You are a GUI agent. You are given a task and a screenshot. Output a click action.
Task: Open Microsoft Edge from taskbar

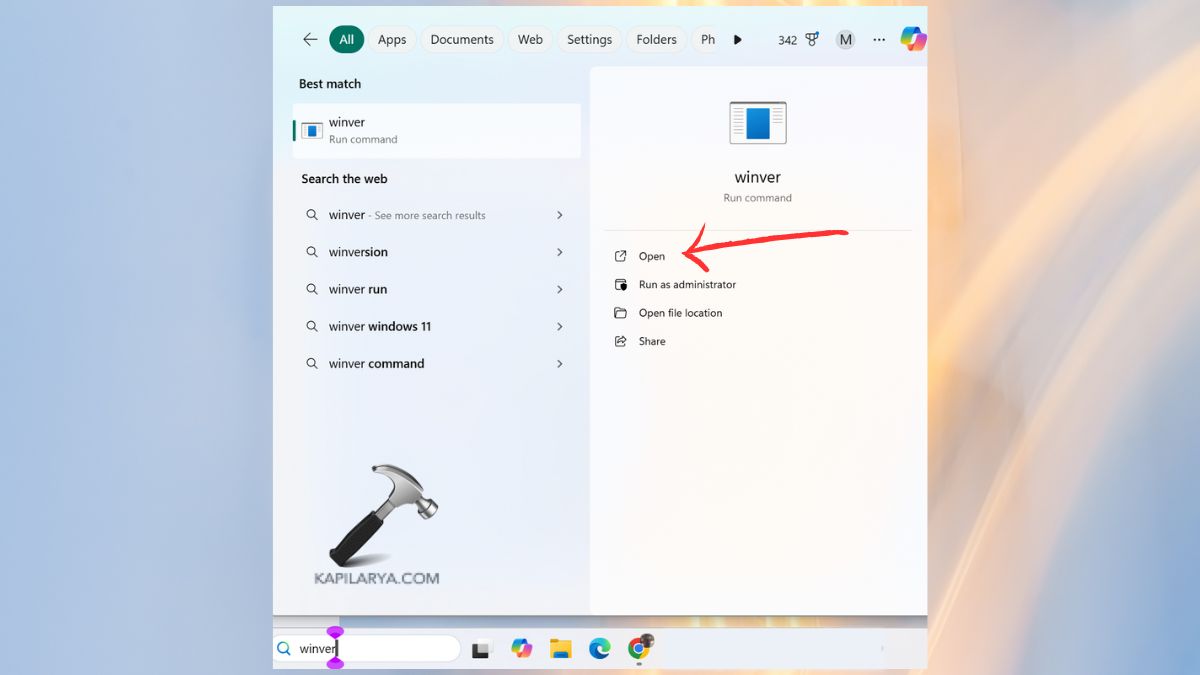[x=599, y=649]
